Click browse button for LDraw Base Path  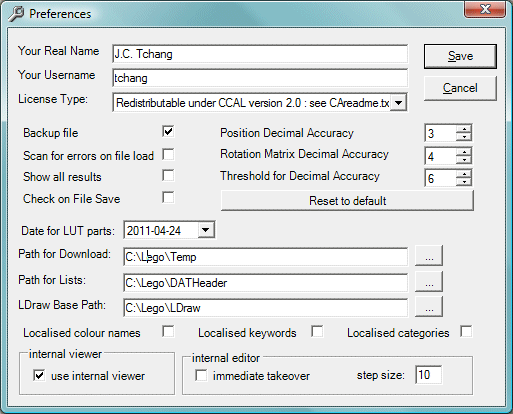click(429, 306)
